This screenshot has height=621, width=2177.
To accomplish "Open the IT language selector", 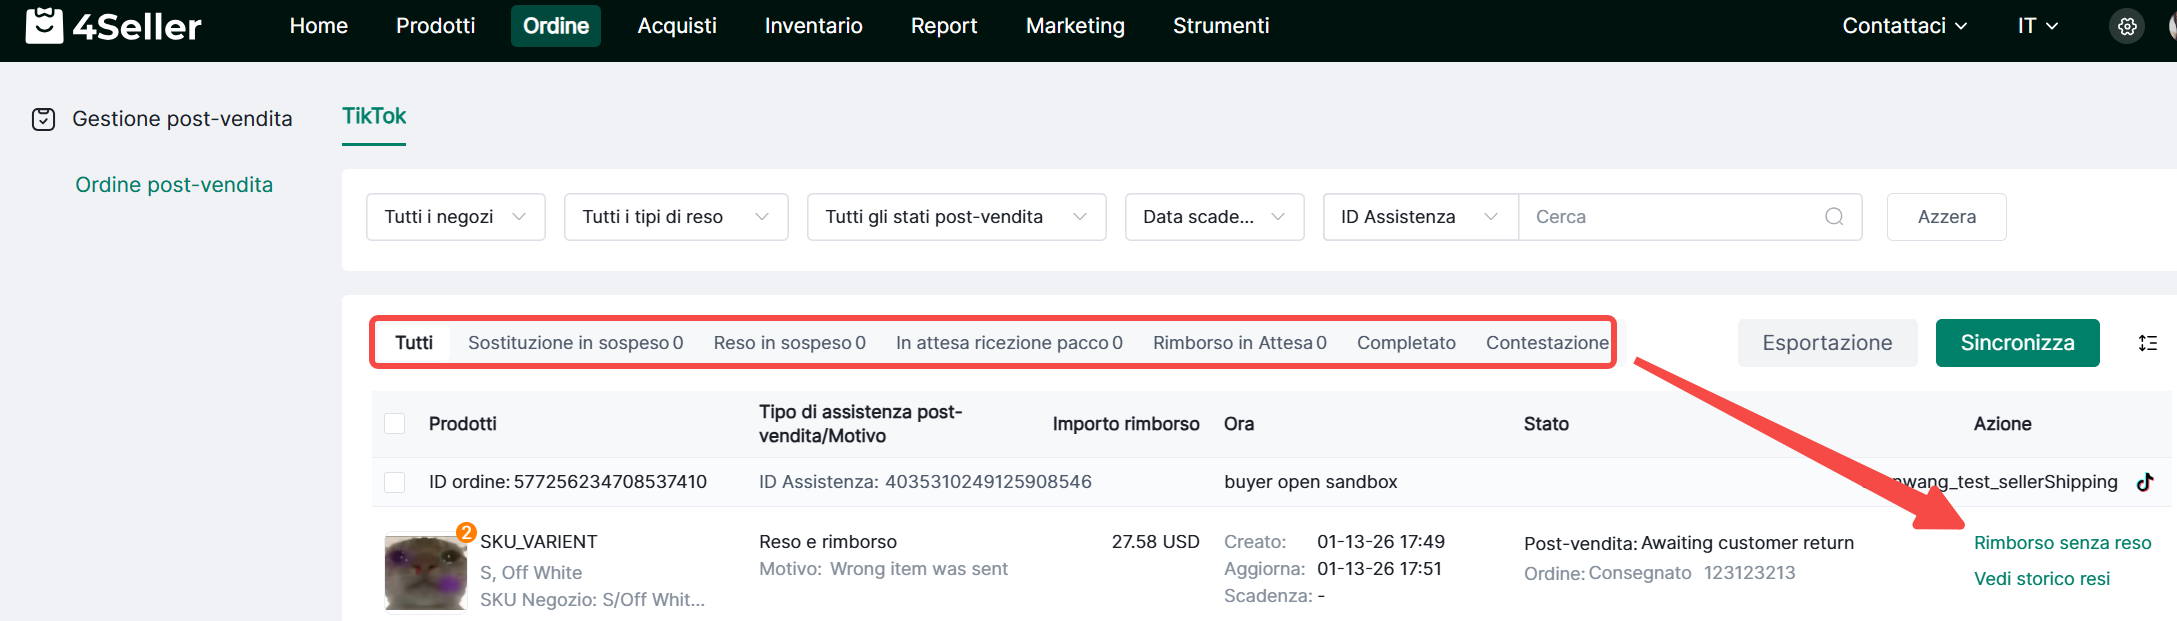I will coord(2037,26).
